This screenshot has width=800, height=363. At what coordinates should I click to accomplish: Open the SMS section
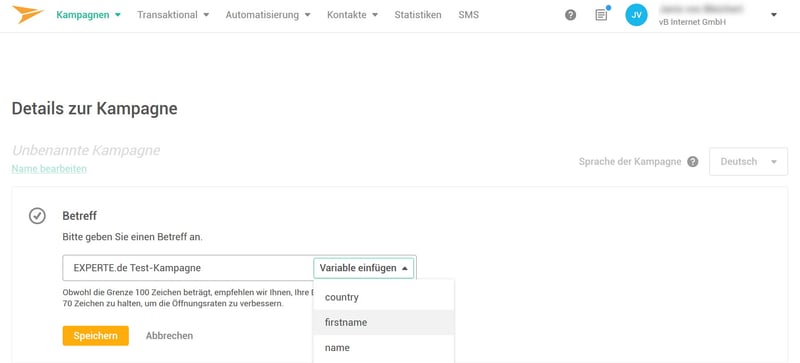[468, 15]
